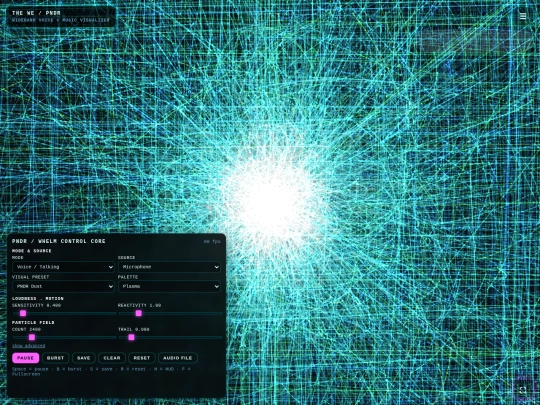
Task: Click the PARTICLE FIELD section heading
Action: [x=33, y=322]
